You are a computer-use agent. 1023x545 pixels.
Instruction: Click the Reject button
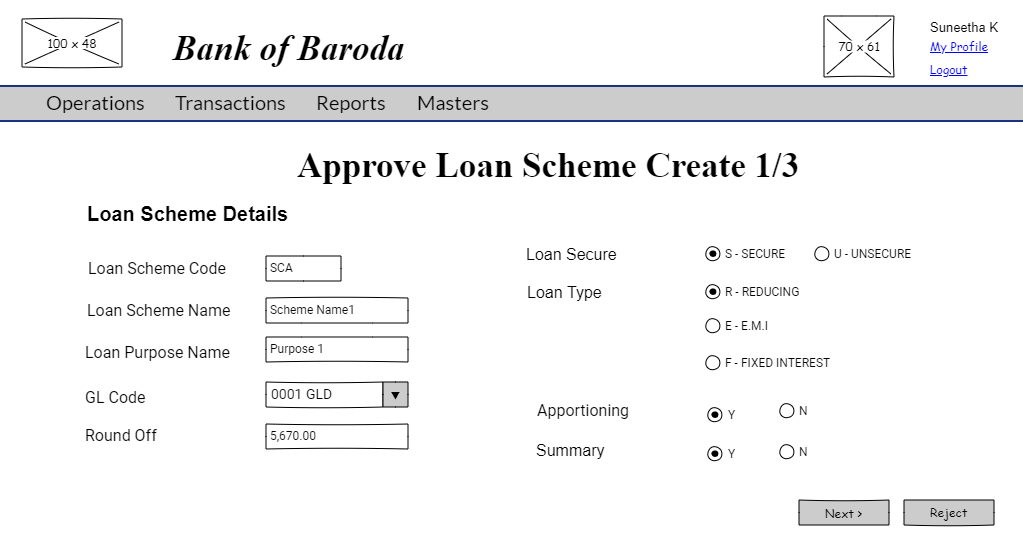click(x=948, y=513)
